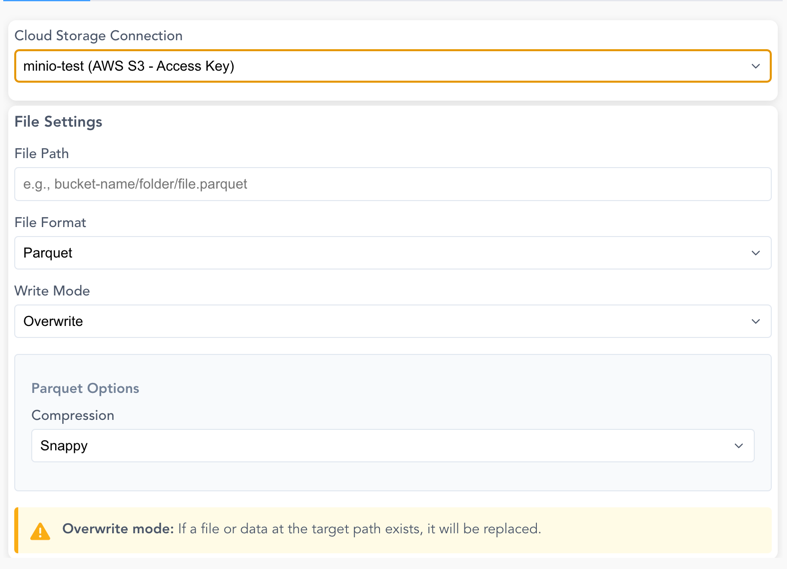The image size is (787, 569).
Task: Click the File Format label
Action: (50, 222)
